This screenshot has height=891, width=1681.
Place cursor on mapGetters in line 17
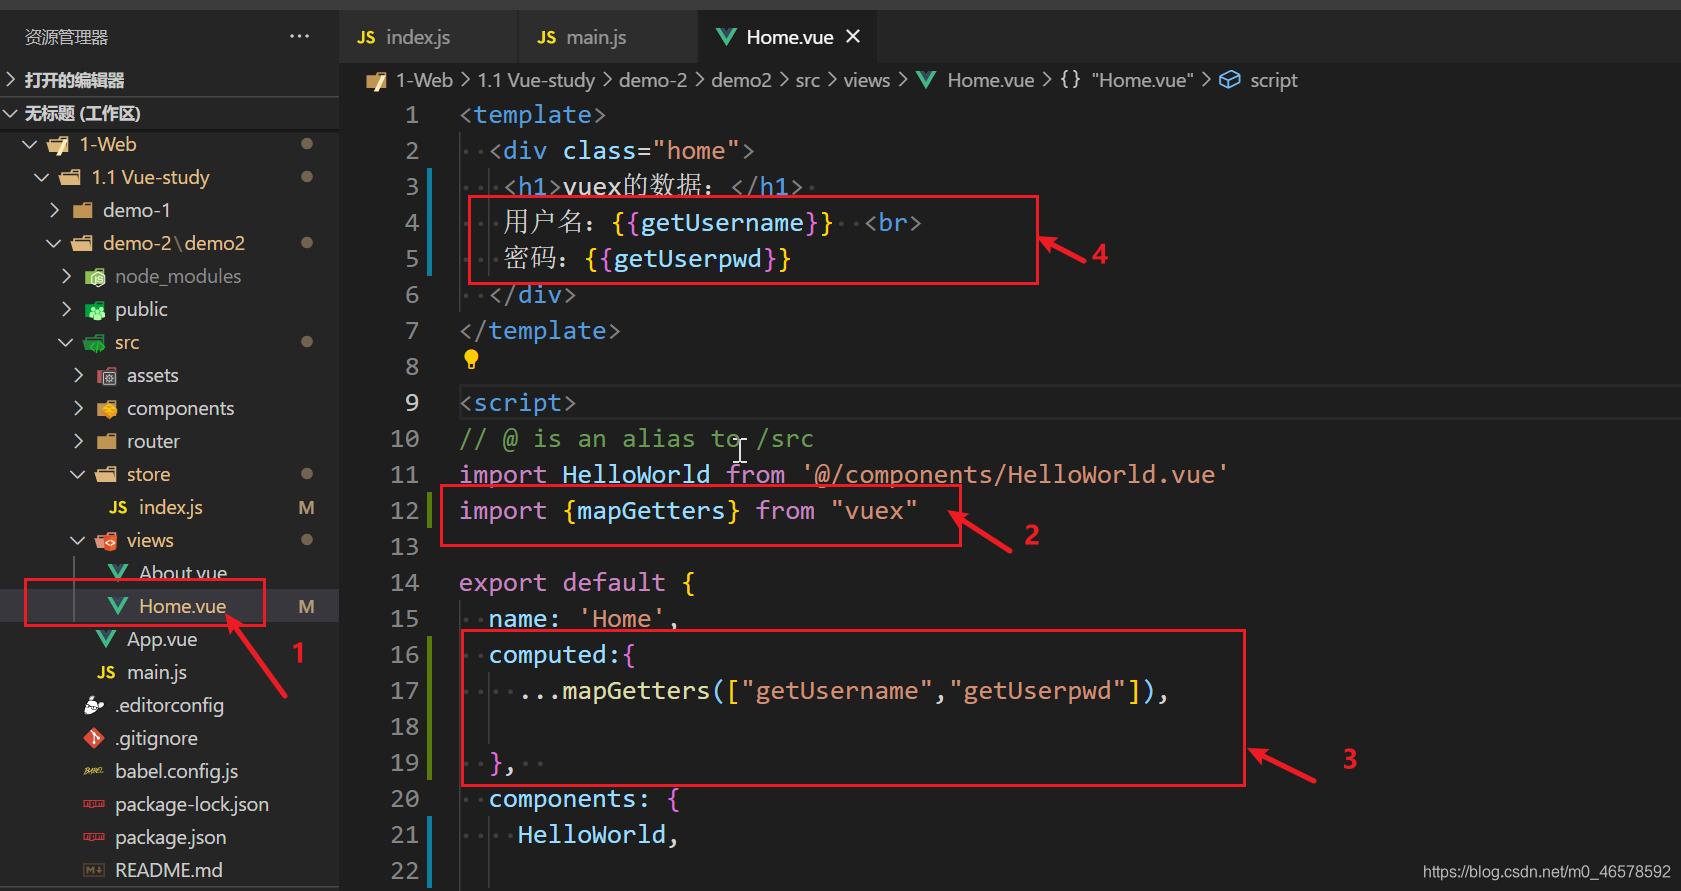click(636, 691)
